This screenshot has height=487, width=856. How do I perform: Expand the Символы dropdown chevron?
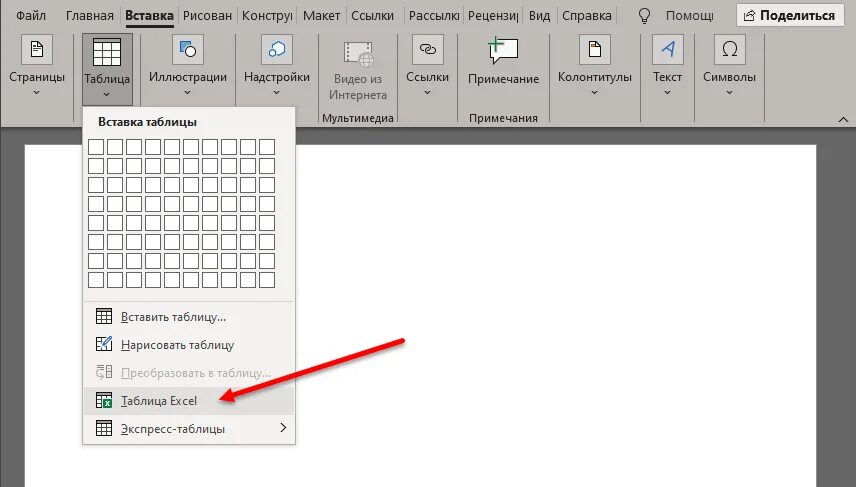(x=729, y=93)
